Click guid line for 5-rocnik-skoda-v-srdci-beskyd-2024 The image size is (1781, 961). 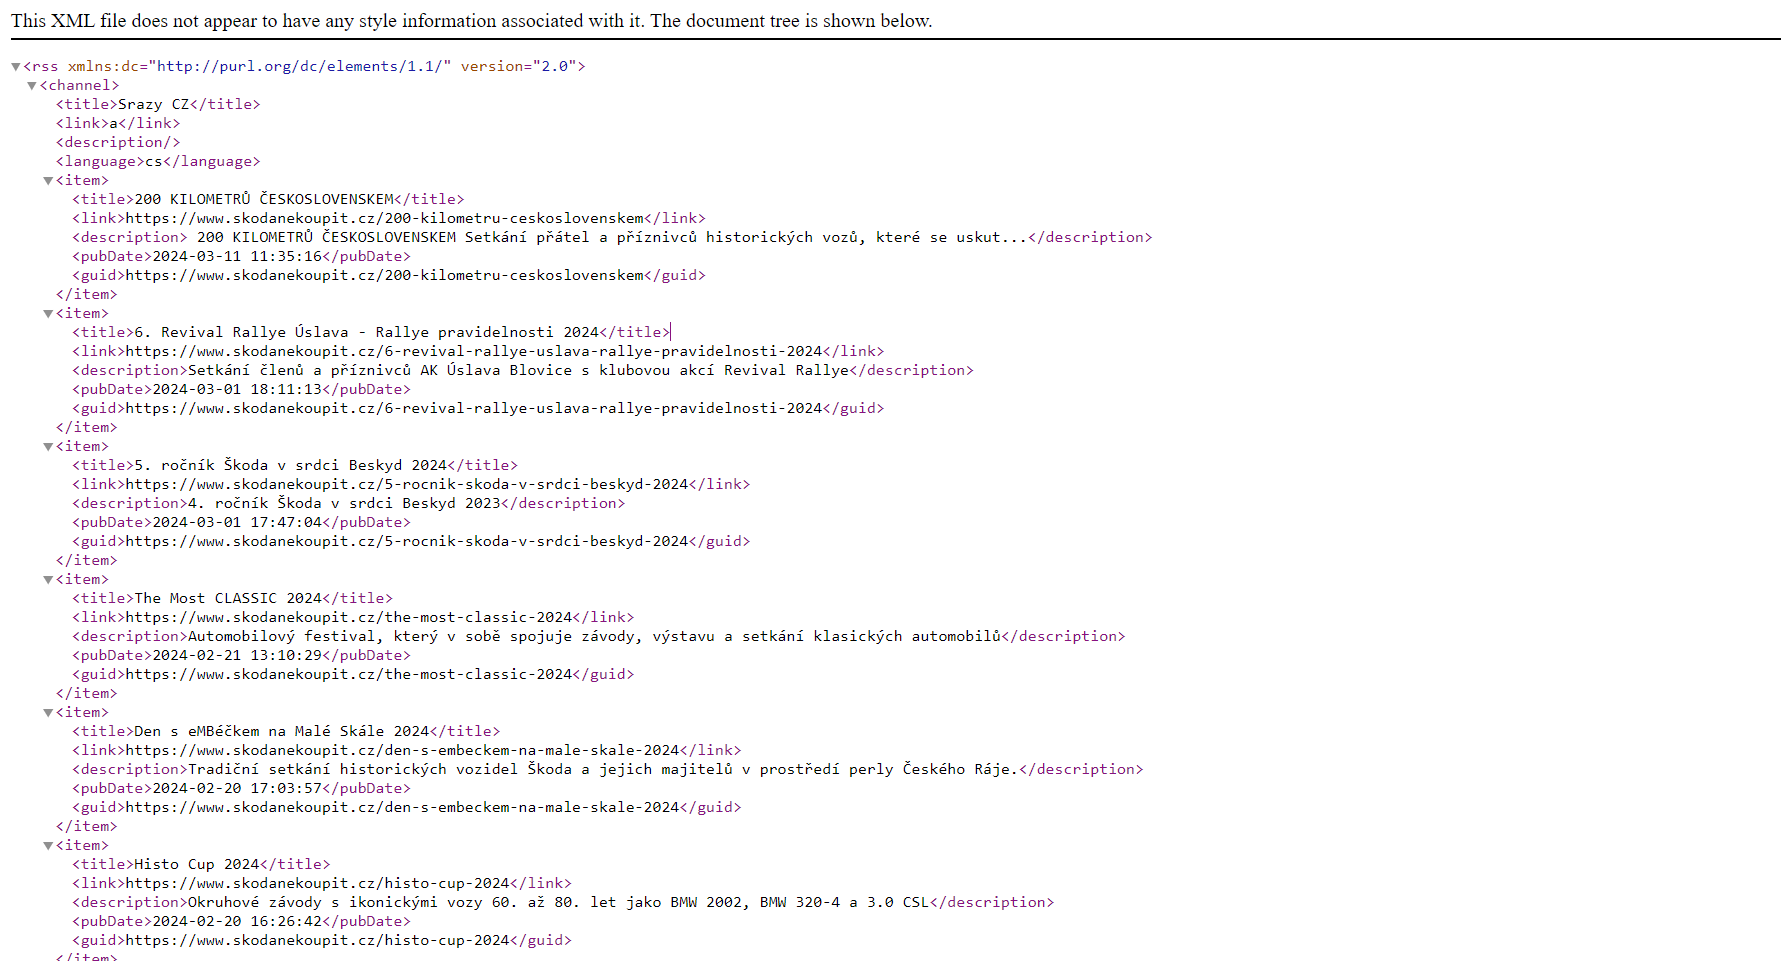tap(411, 541)
